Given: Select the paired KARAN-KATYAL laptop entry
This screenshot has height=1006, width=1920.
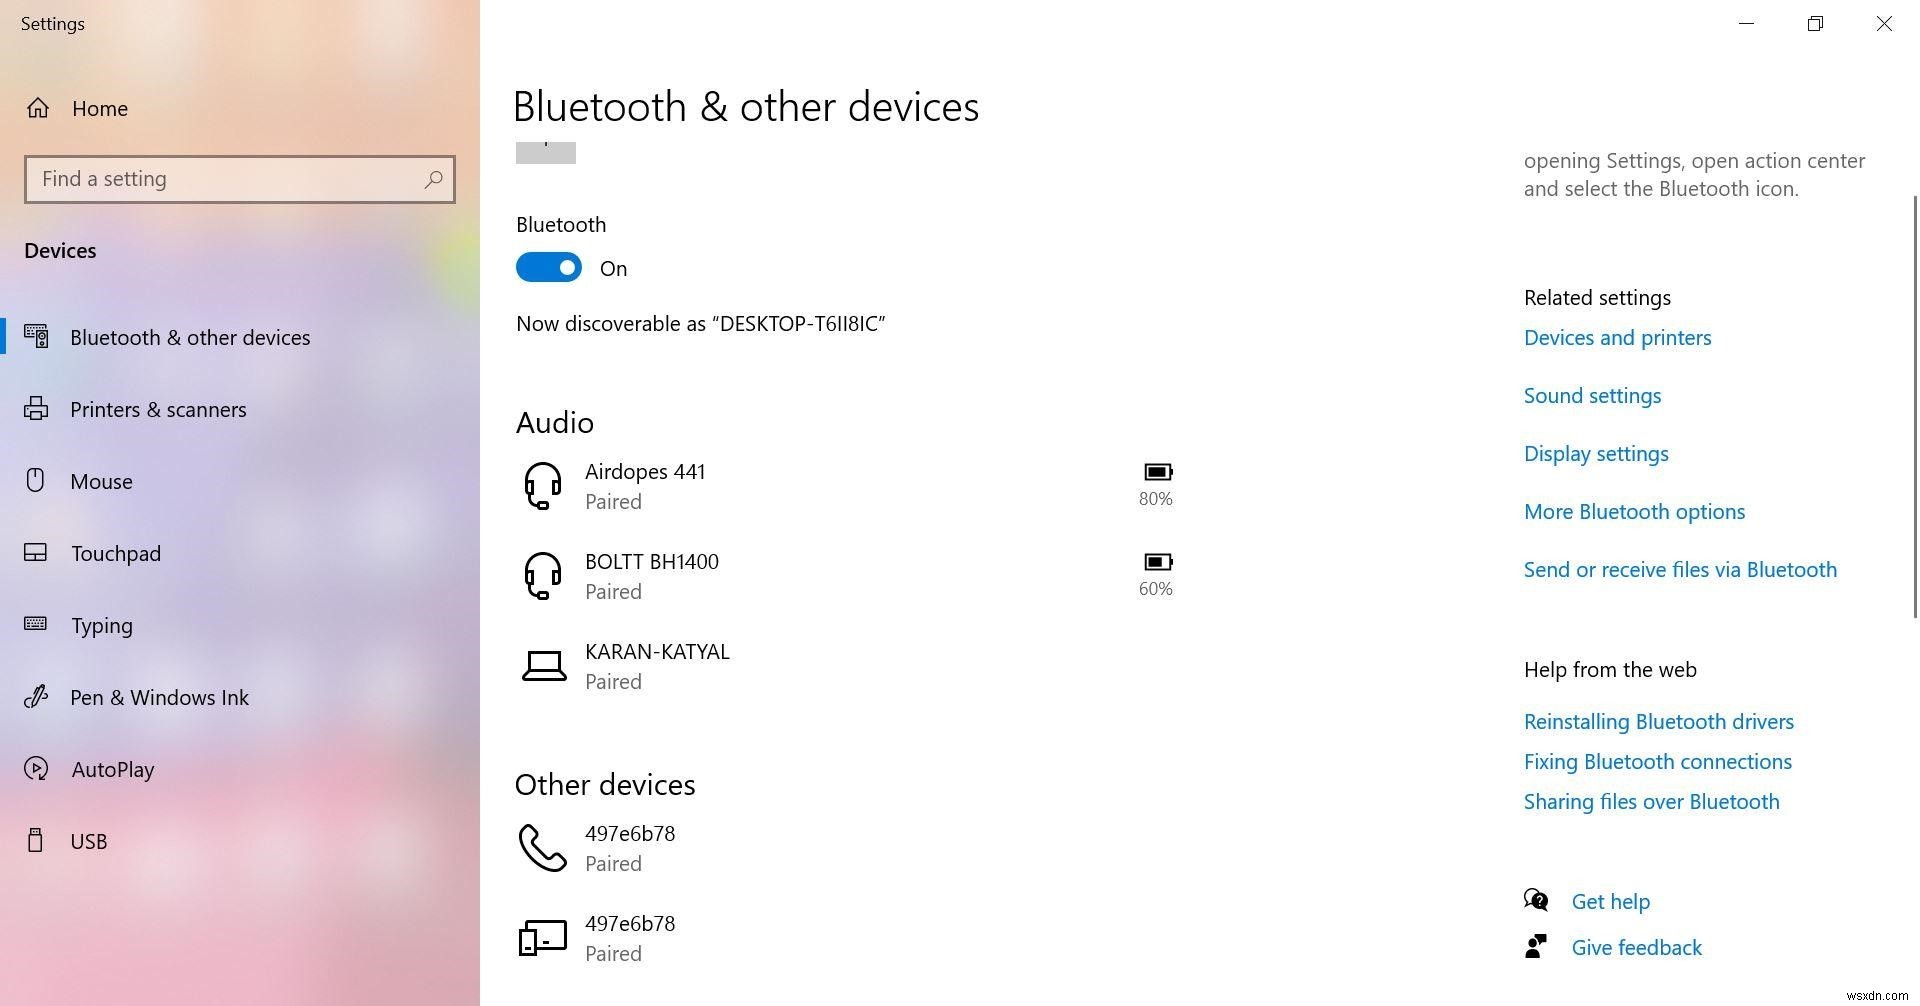Looking at the screenshot, I should tap(657, 665).
